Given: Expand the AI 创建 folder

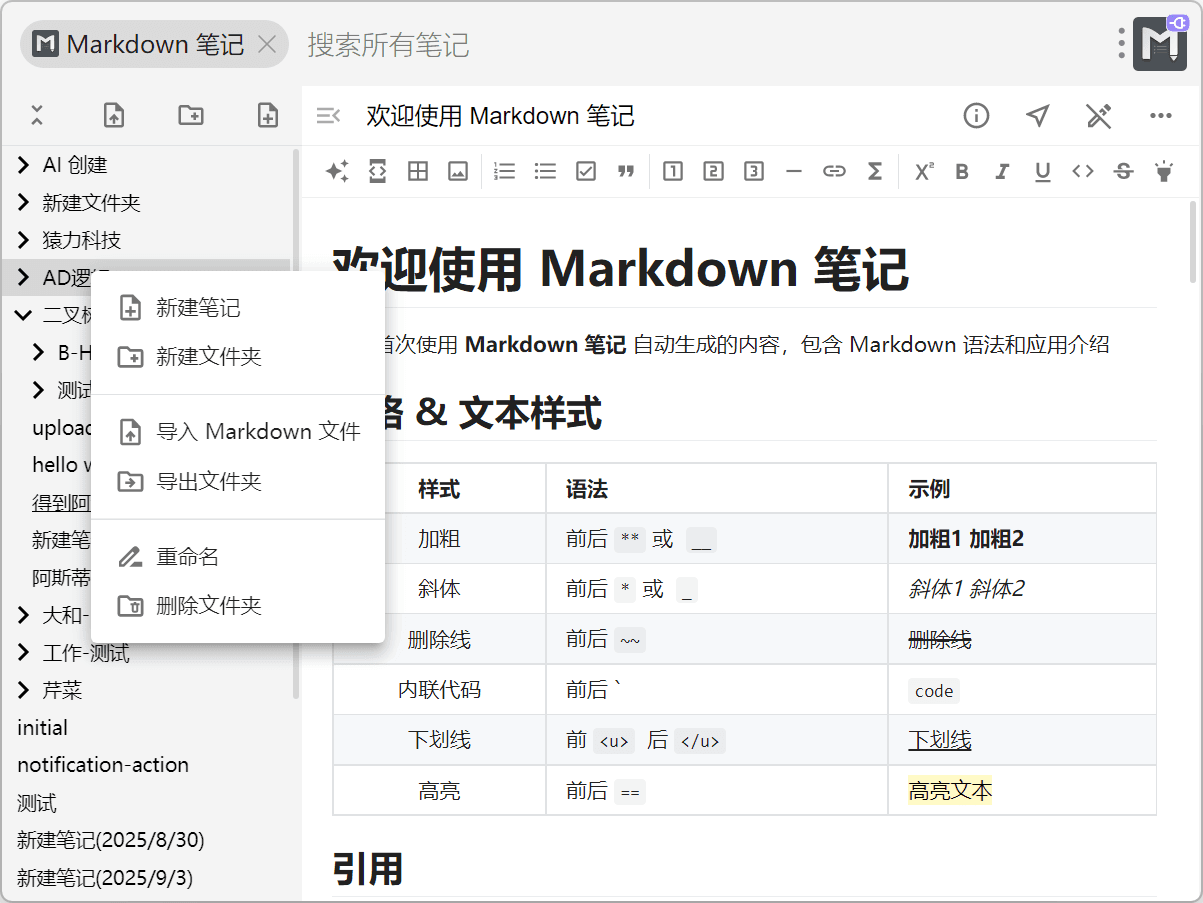Looking at the screenshot, I should (x=24, y=165).
